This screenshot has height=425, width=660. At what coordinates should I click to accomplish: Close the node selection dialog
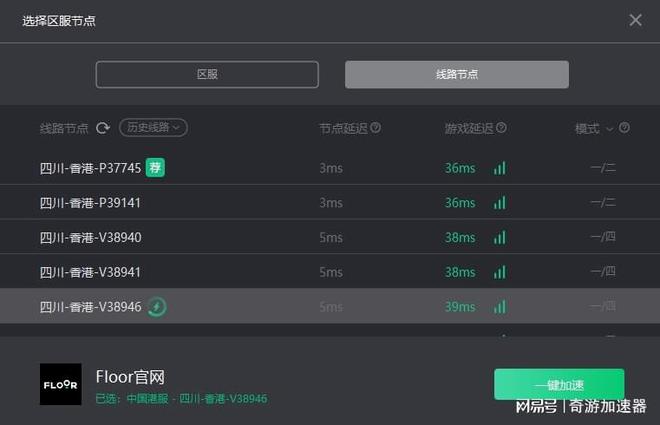(636, 20)
